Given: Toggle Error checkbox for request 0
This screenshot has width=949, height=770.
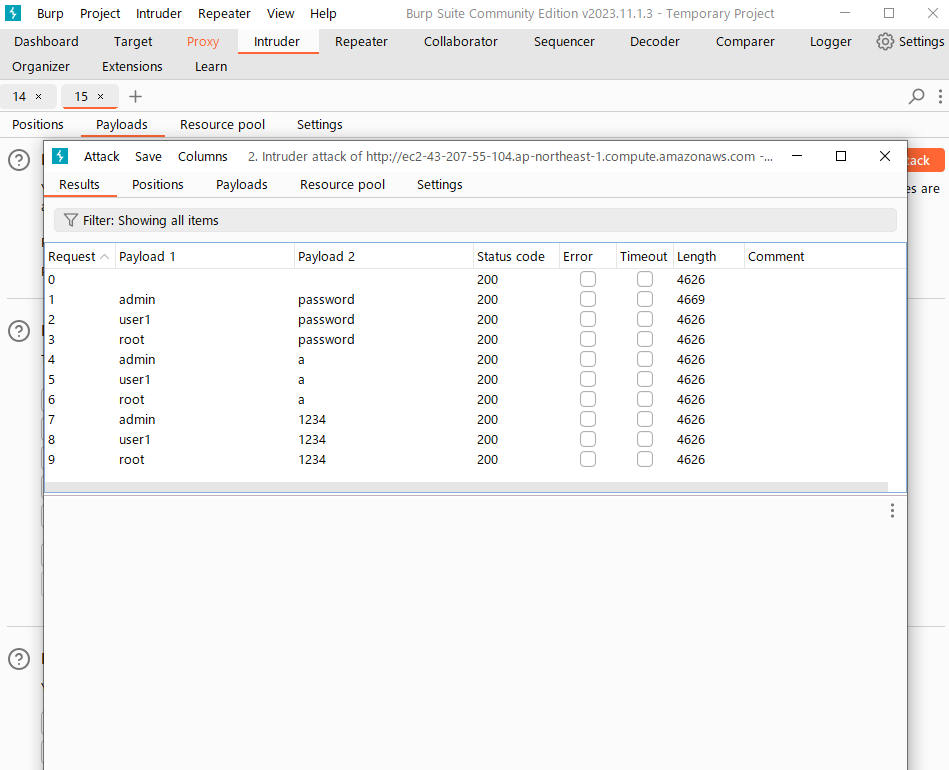Looking at the screenshot, I should pos(588,279).
